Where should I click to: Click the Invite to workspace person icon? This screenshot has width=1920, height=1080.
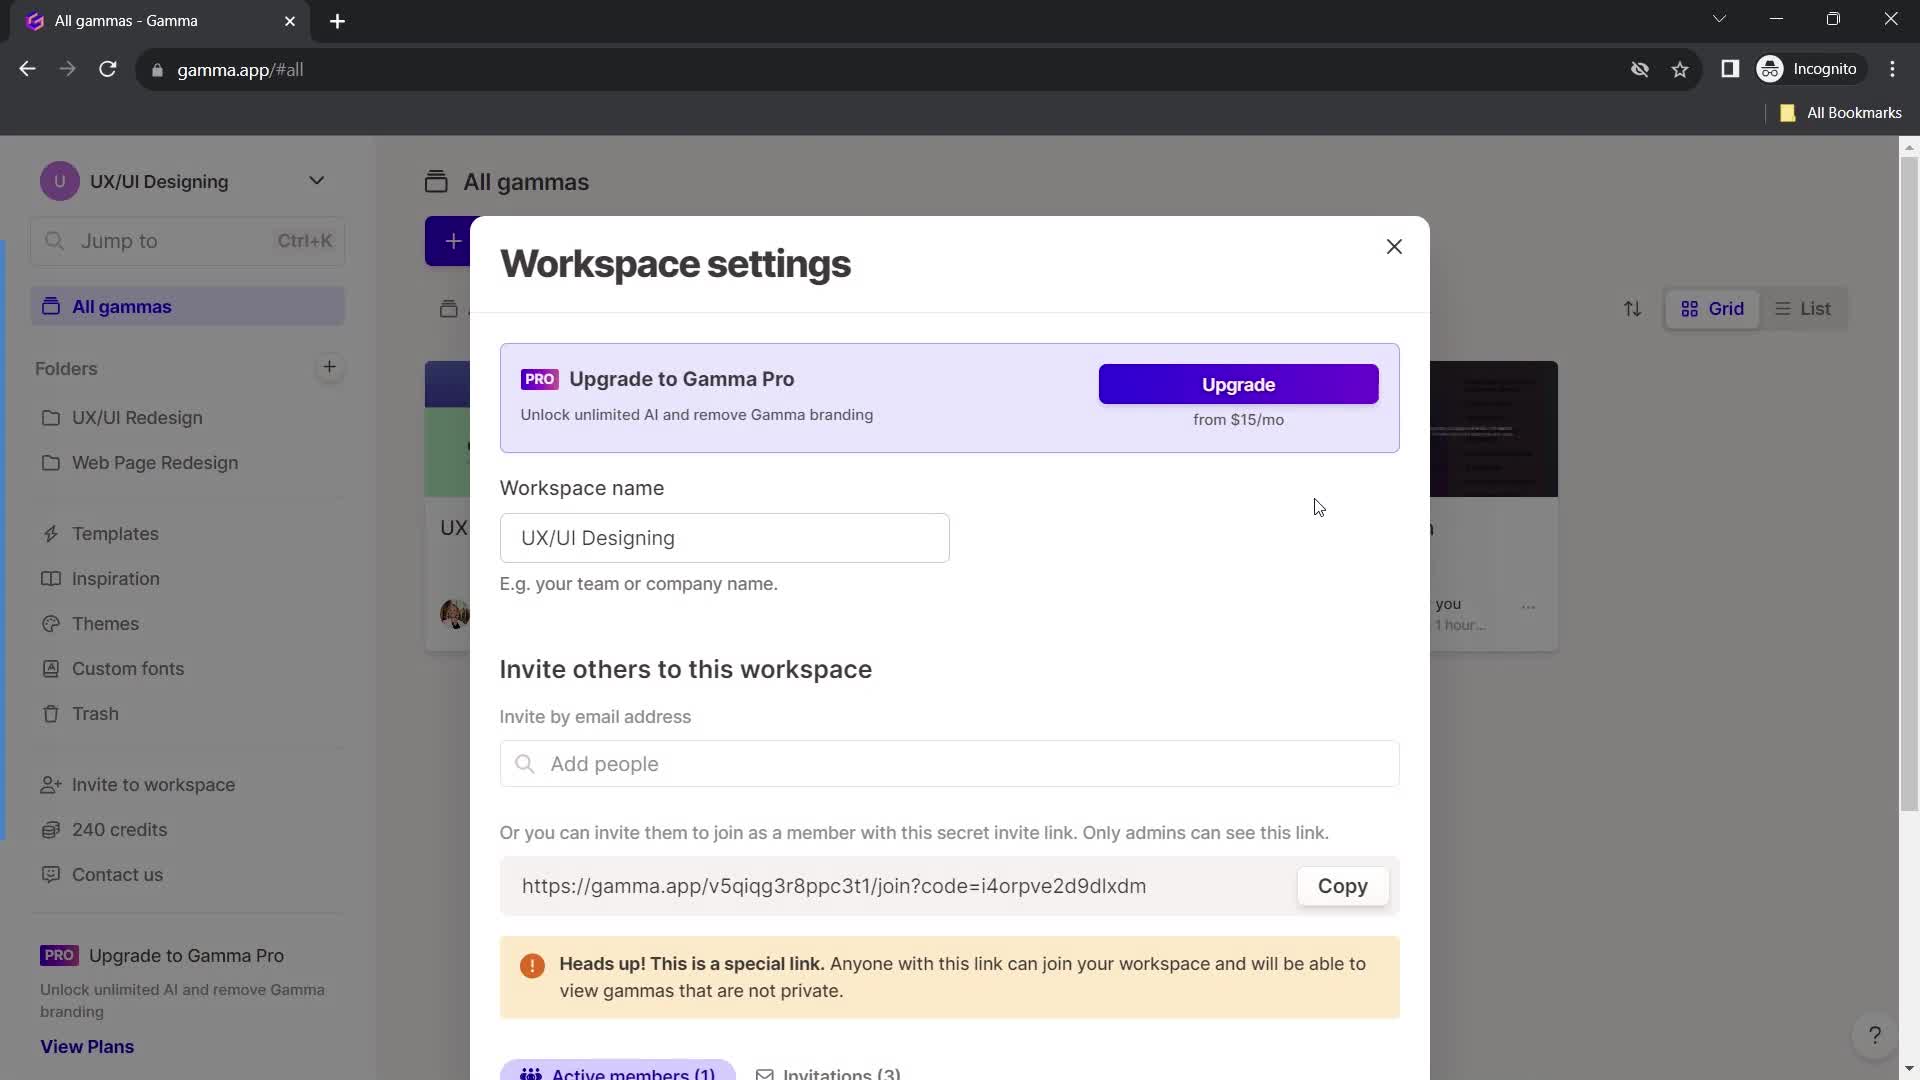pos(51,785)
